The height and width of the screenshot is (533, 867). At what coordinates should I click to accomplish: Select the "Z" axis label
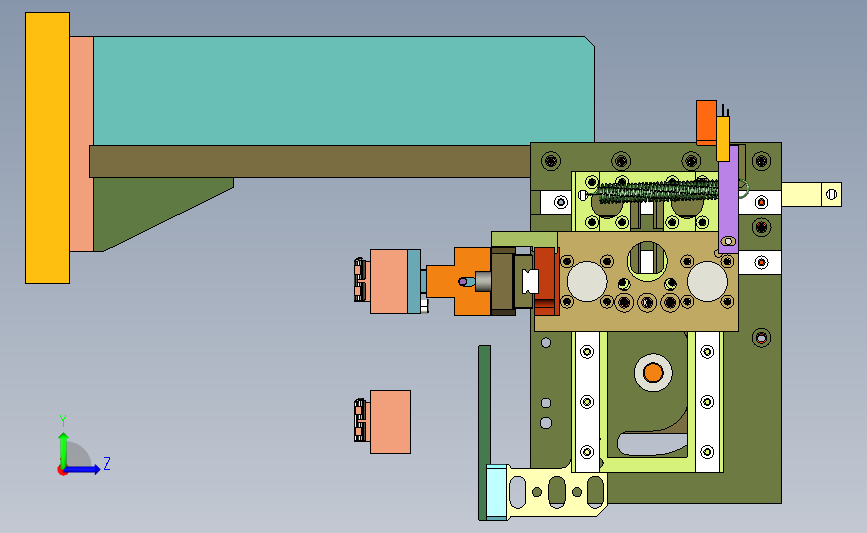tap(107, 463)
